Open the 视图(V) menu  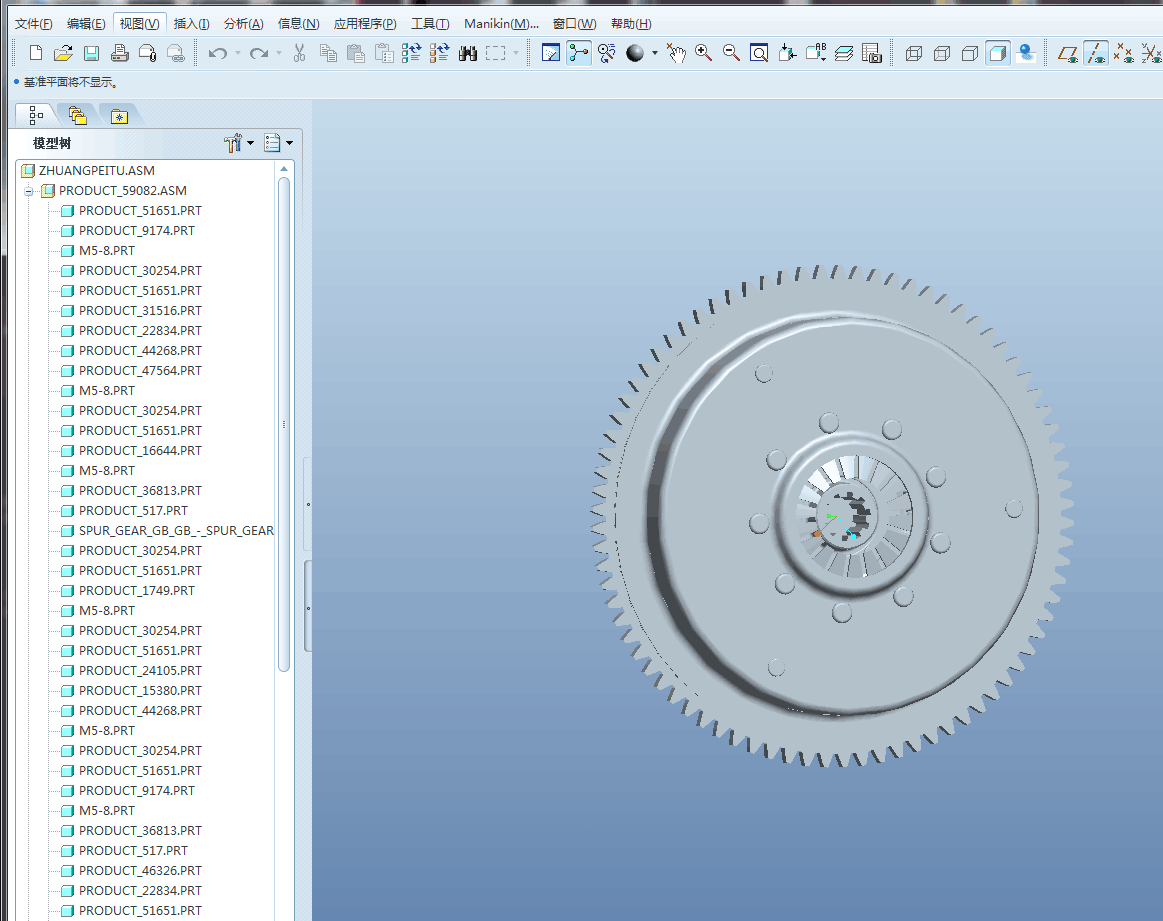tap(138, 24)
